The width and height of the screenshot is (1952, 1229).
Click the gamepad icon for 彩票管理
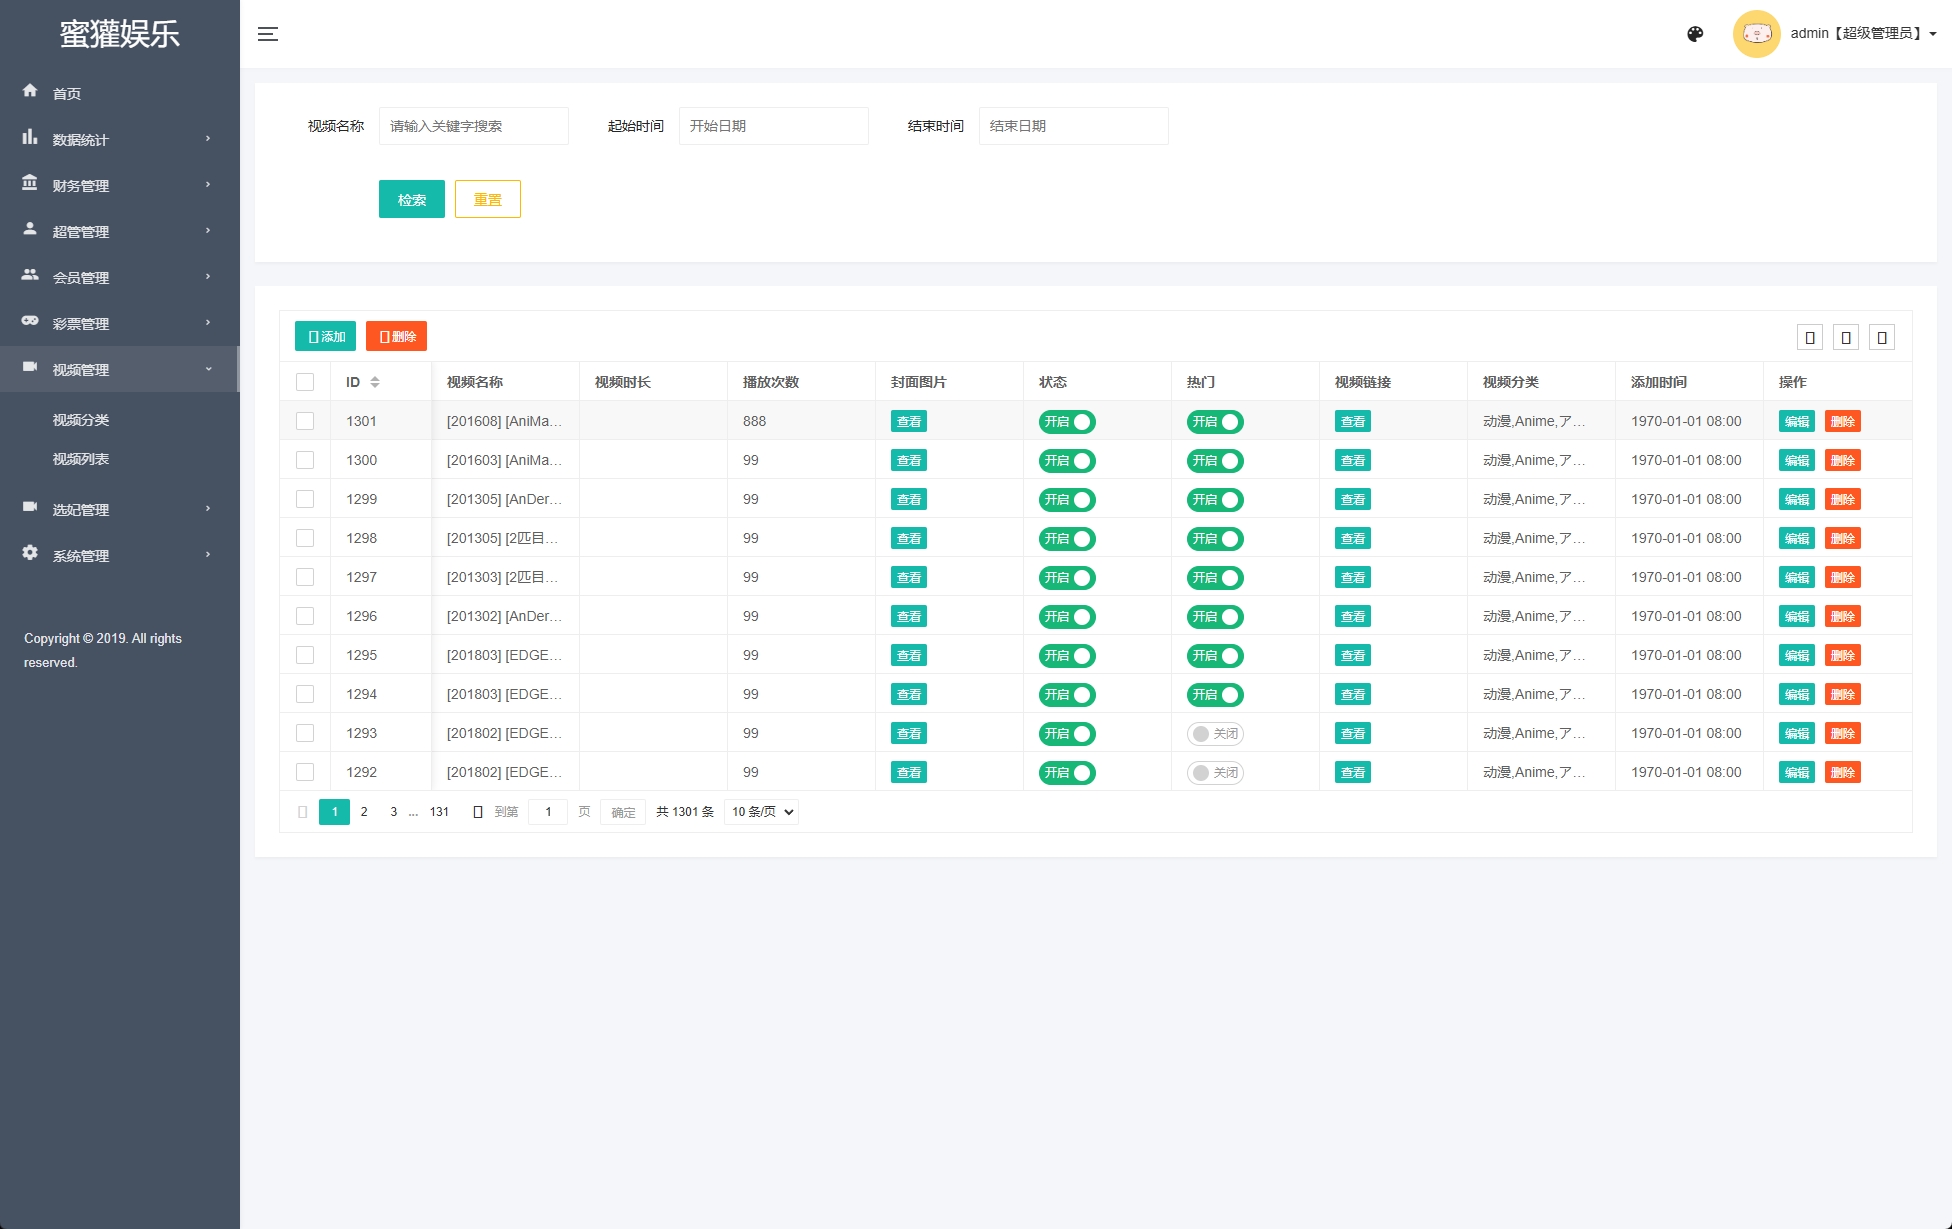30,321
